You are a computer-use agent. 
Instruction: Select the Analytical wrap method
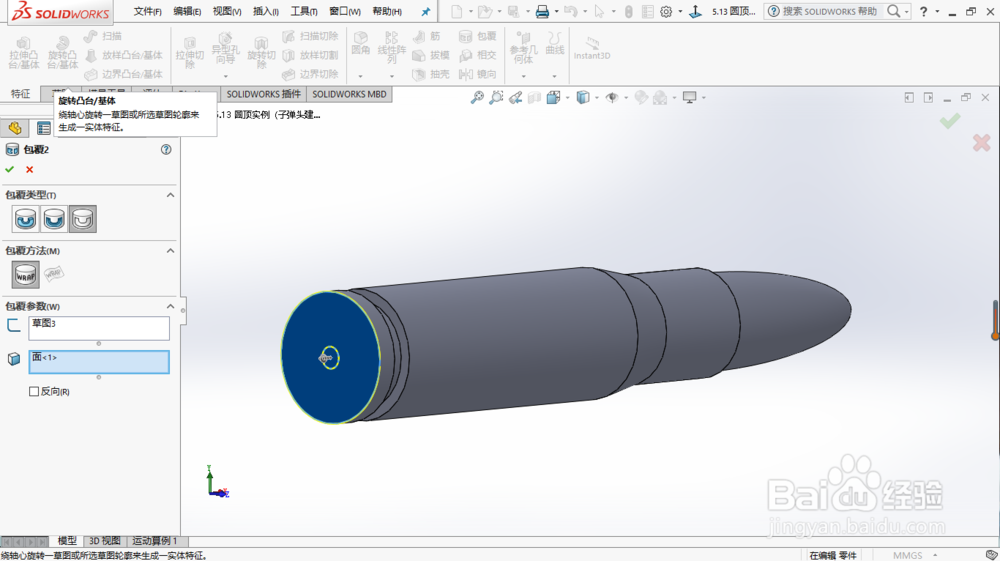click(x=26, y=275)
